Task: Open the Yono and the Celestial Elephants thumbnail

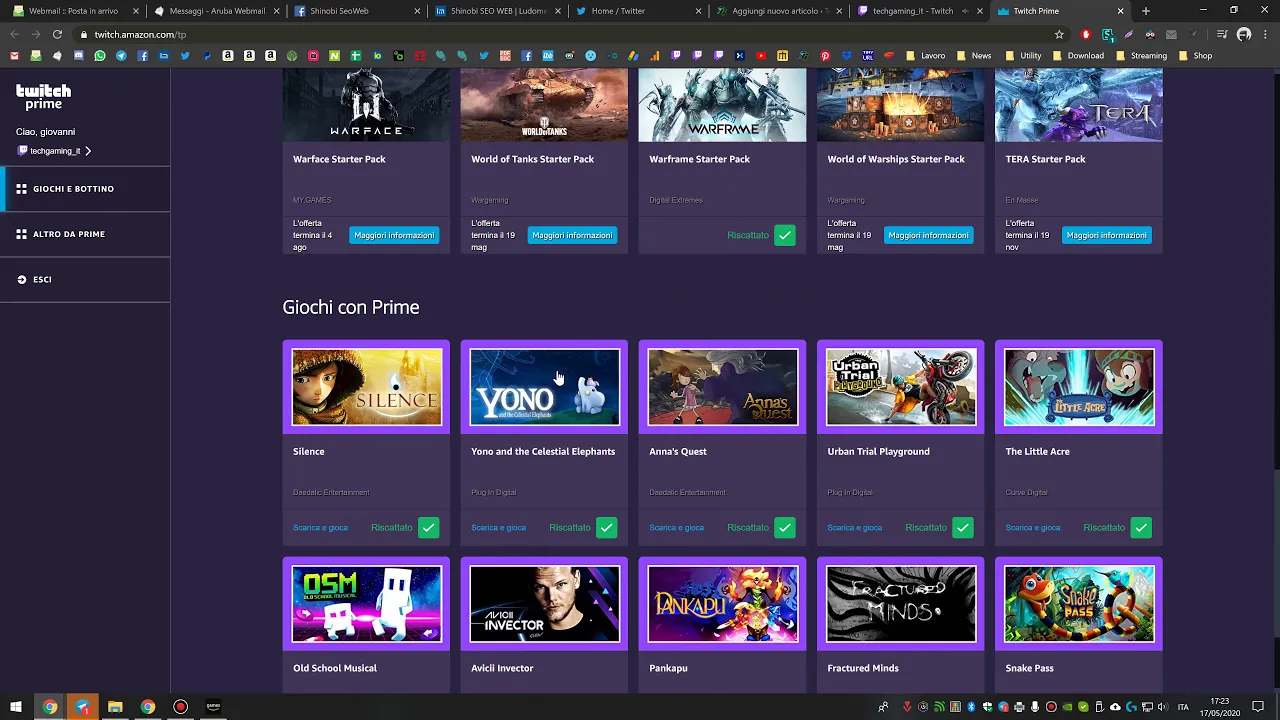Action: 544,387
